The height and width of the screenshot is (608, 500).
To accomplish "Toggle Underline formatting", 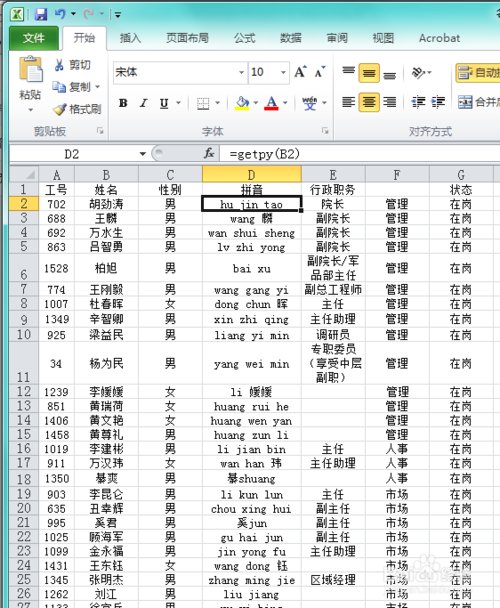I will click(x=164, y=103).
